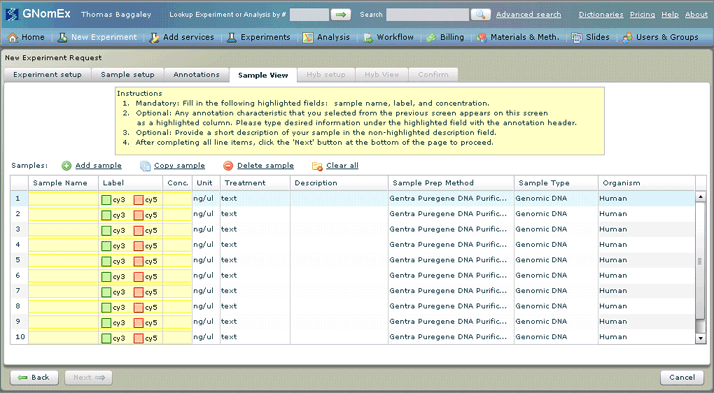714x393 pixels.
Task: Click the Conc. cell in row 2
Action: pos(178,214)
